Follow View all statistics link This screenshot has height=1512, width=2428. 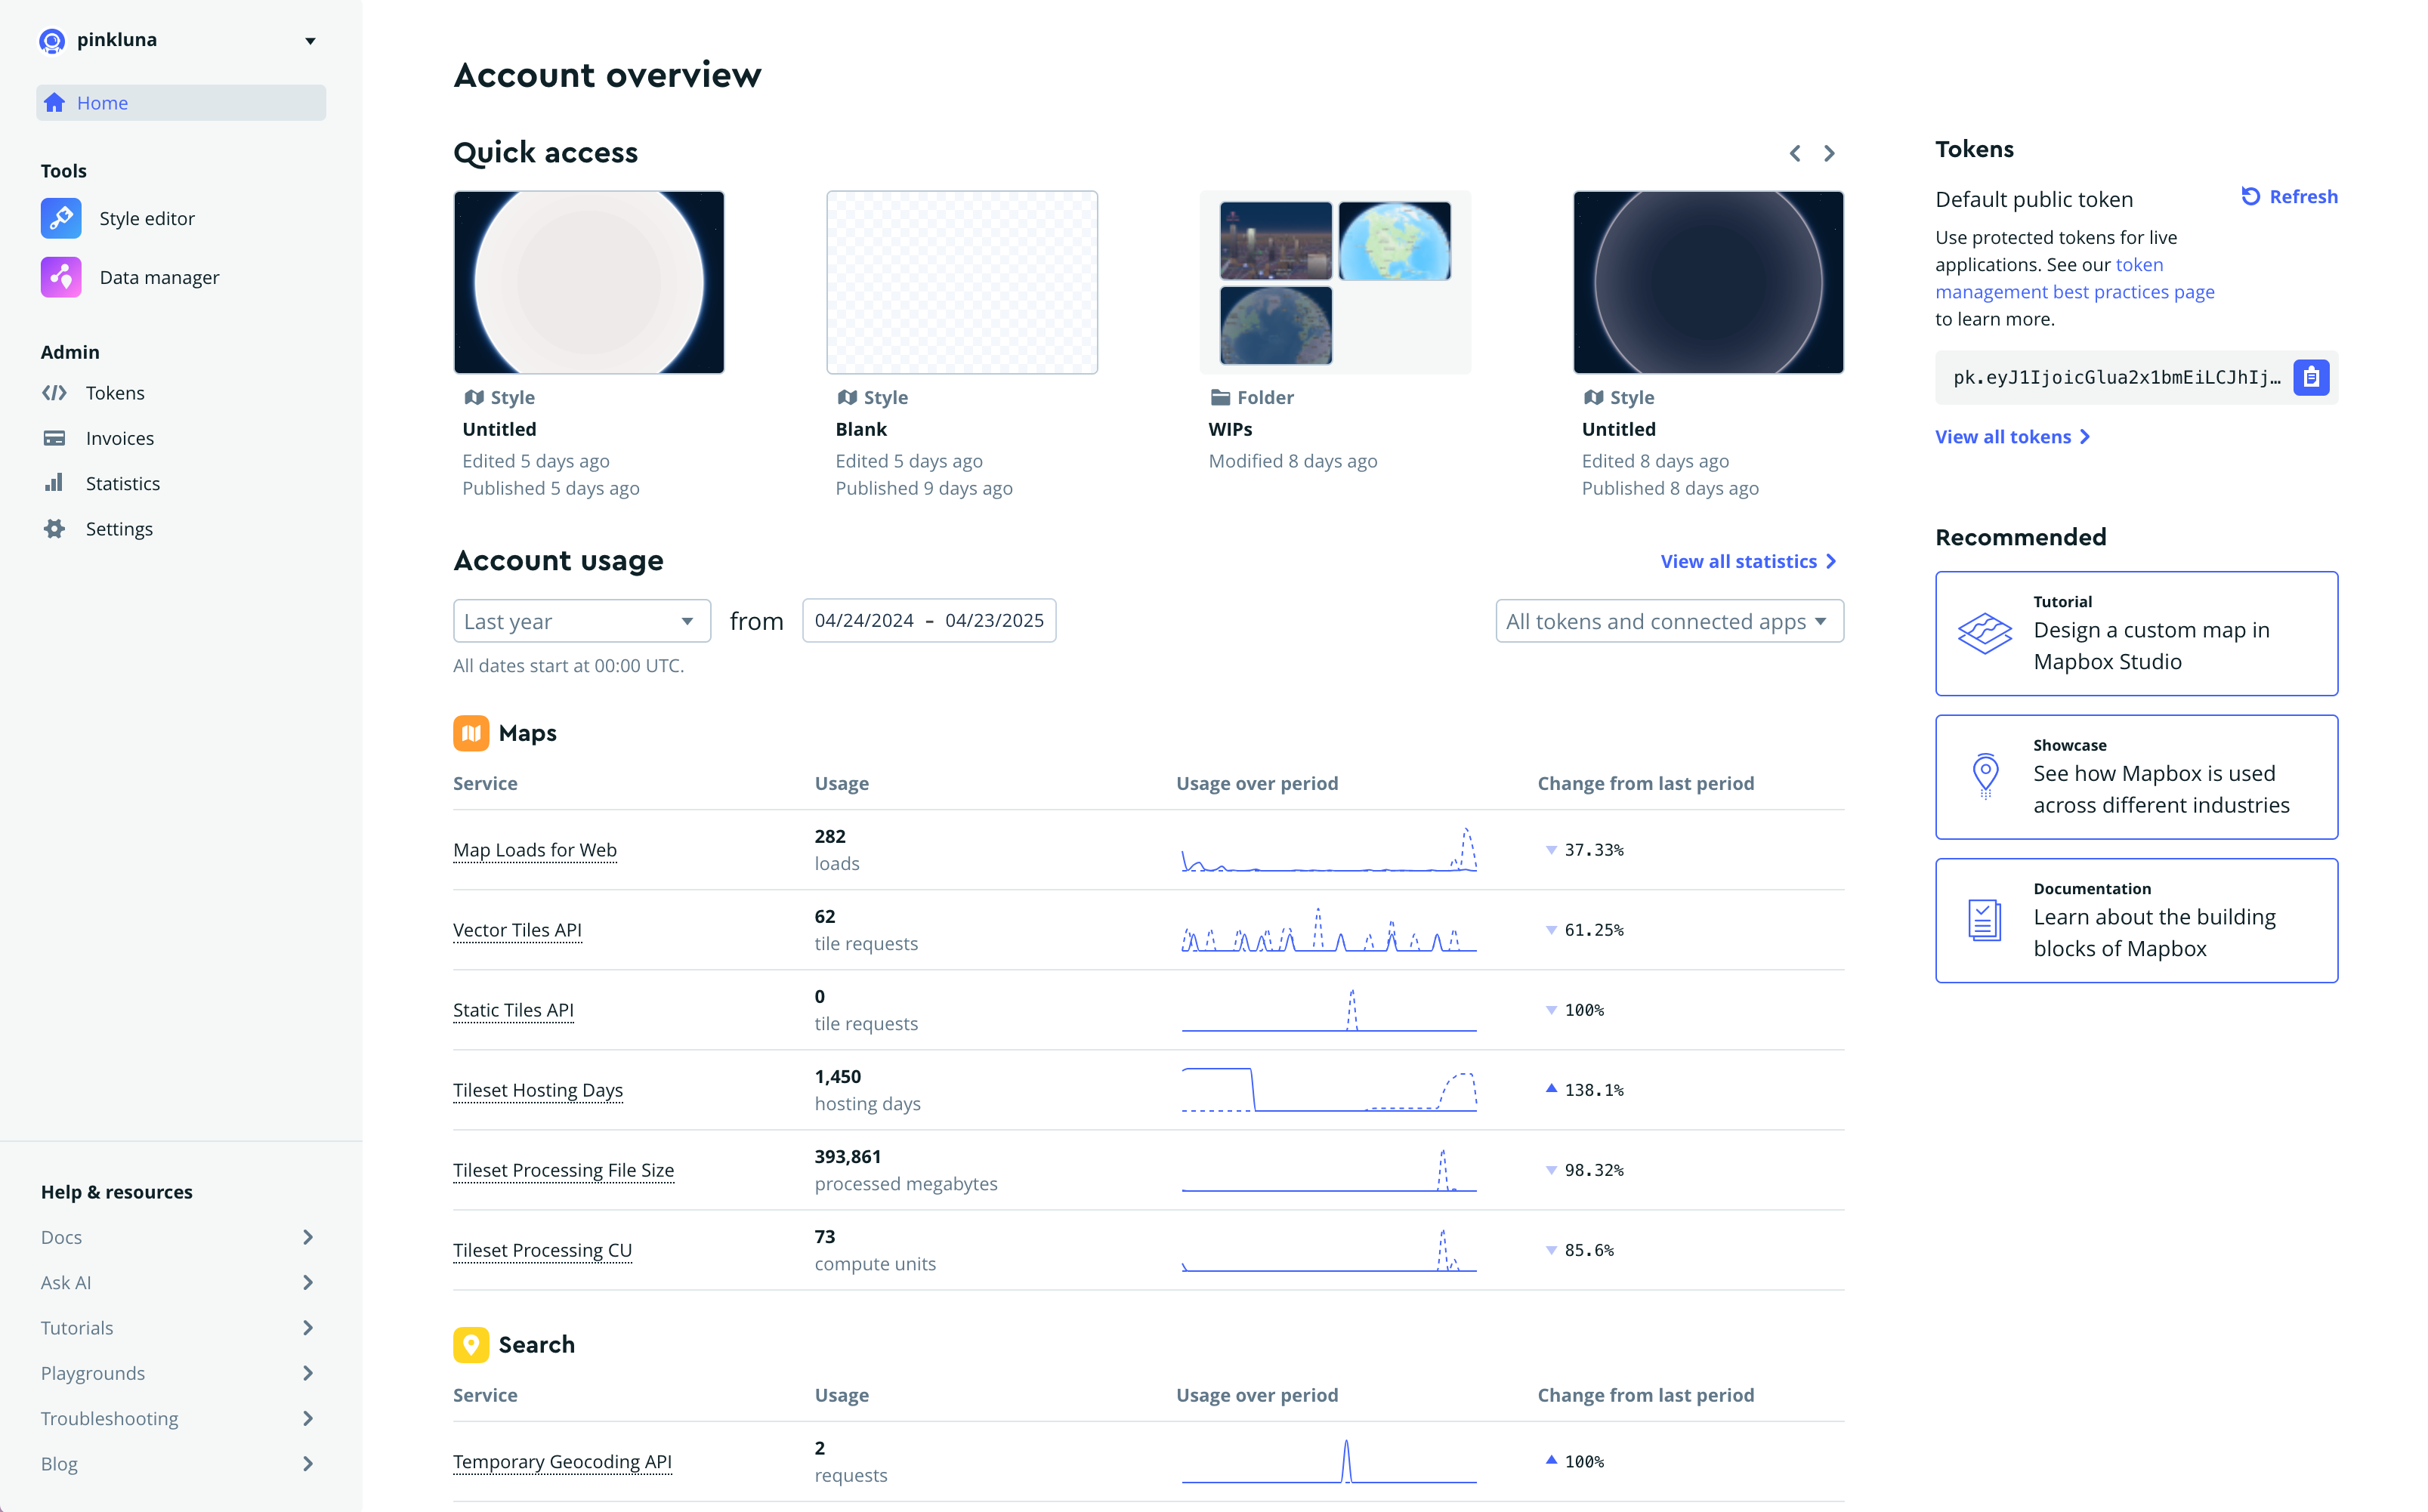[x=1748, y=561]
